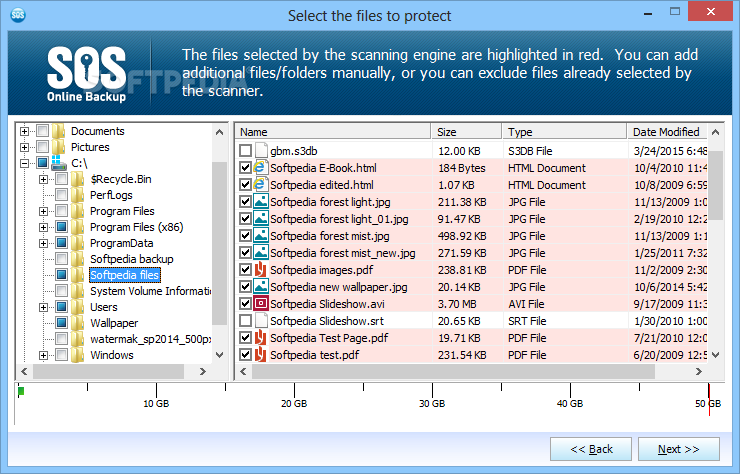Click the Users folder icon
This screenshot has height=474, width=740.
click(77, 307)
